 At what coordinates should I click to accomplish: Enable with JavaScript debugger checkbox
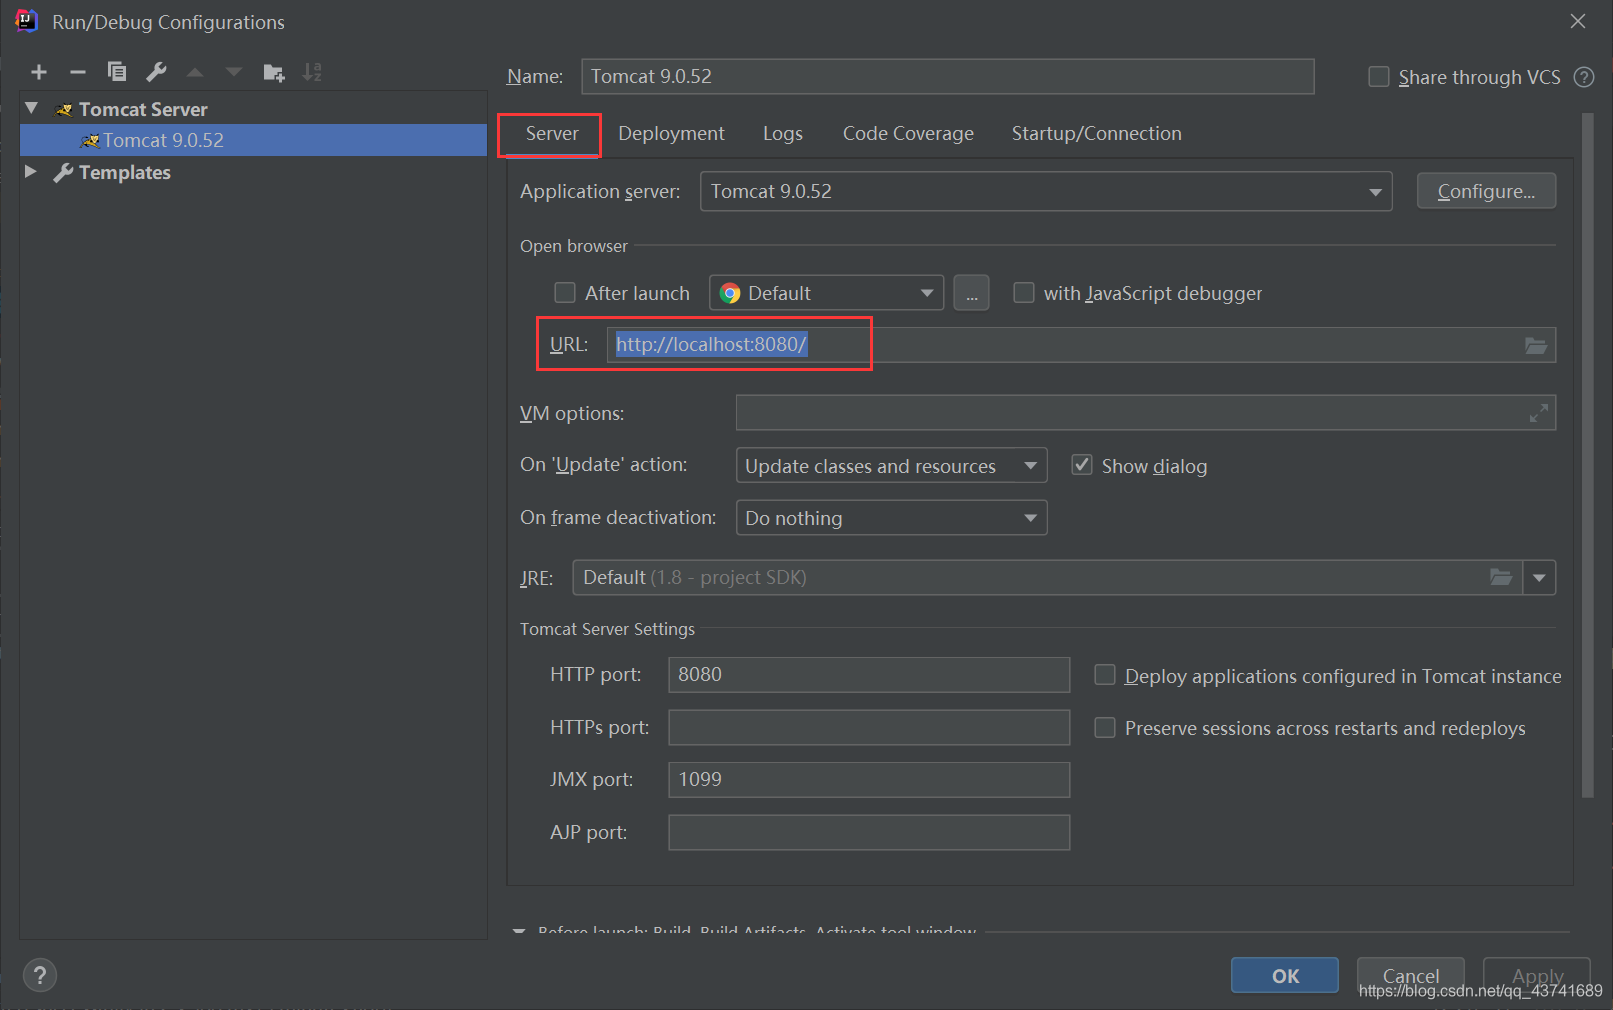1024,293
